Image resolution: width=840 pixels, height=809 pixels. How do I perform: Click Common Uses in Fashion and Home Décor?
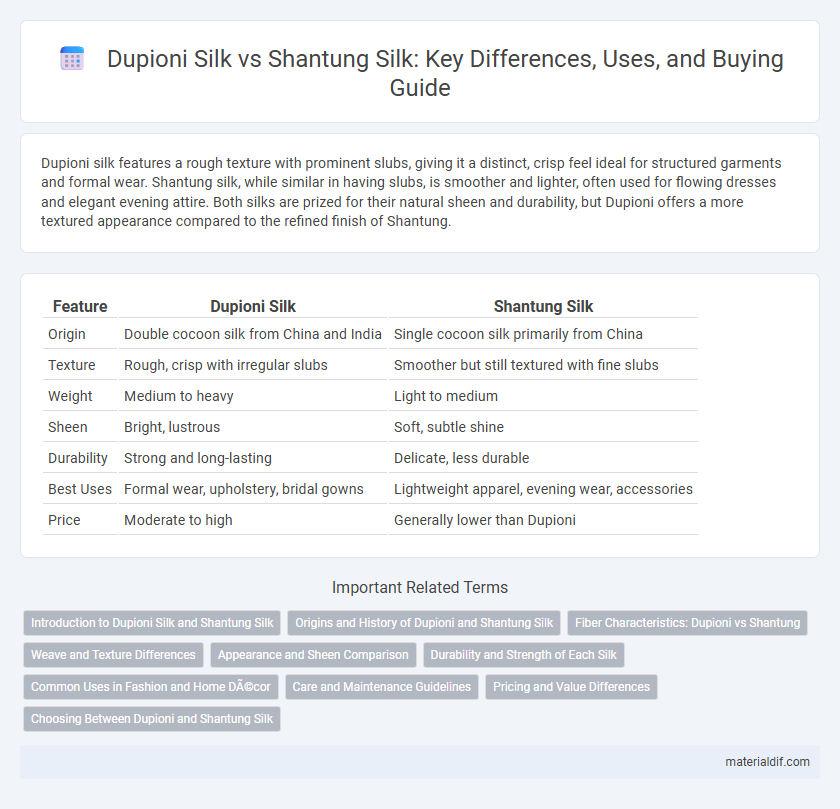(x=151, y=687)
